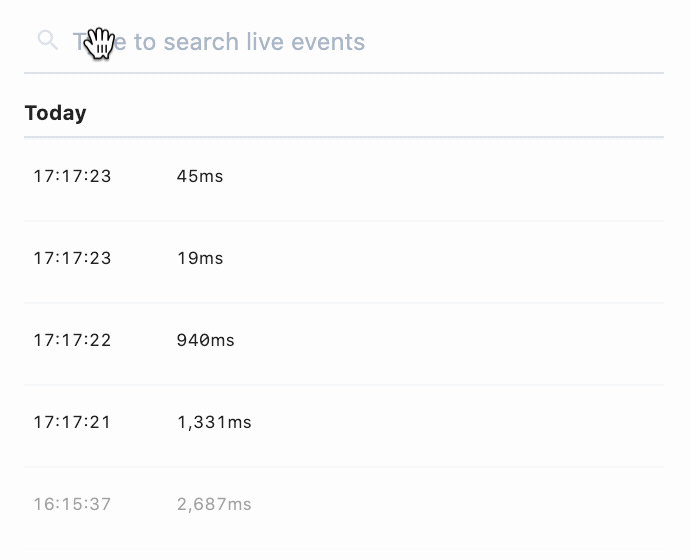Click the divider line under the search bar
Screen dimensions: 690x560
tap(344, 73)
